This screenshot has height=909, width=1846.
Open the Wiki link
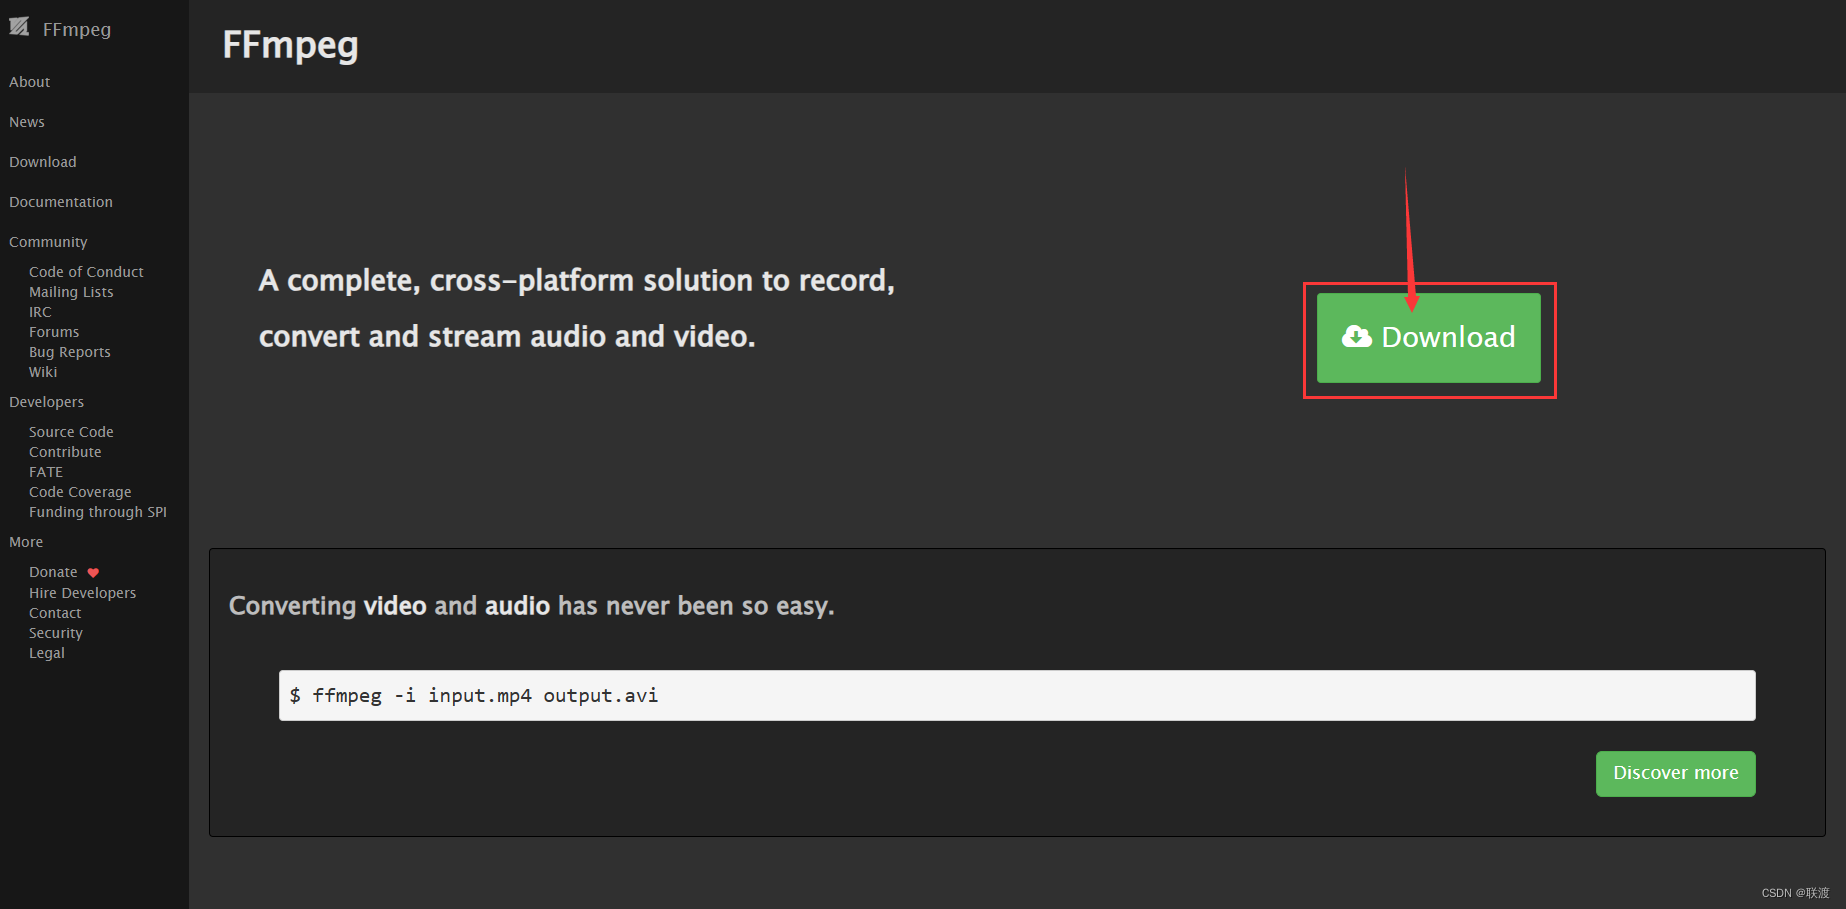(x=43, y=372)
